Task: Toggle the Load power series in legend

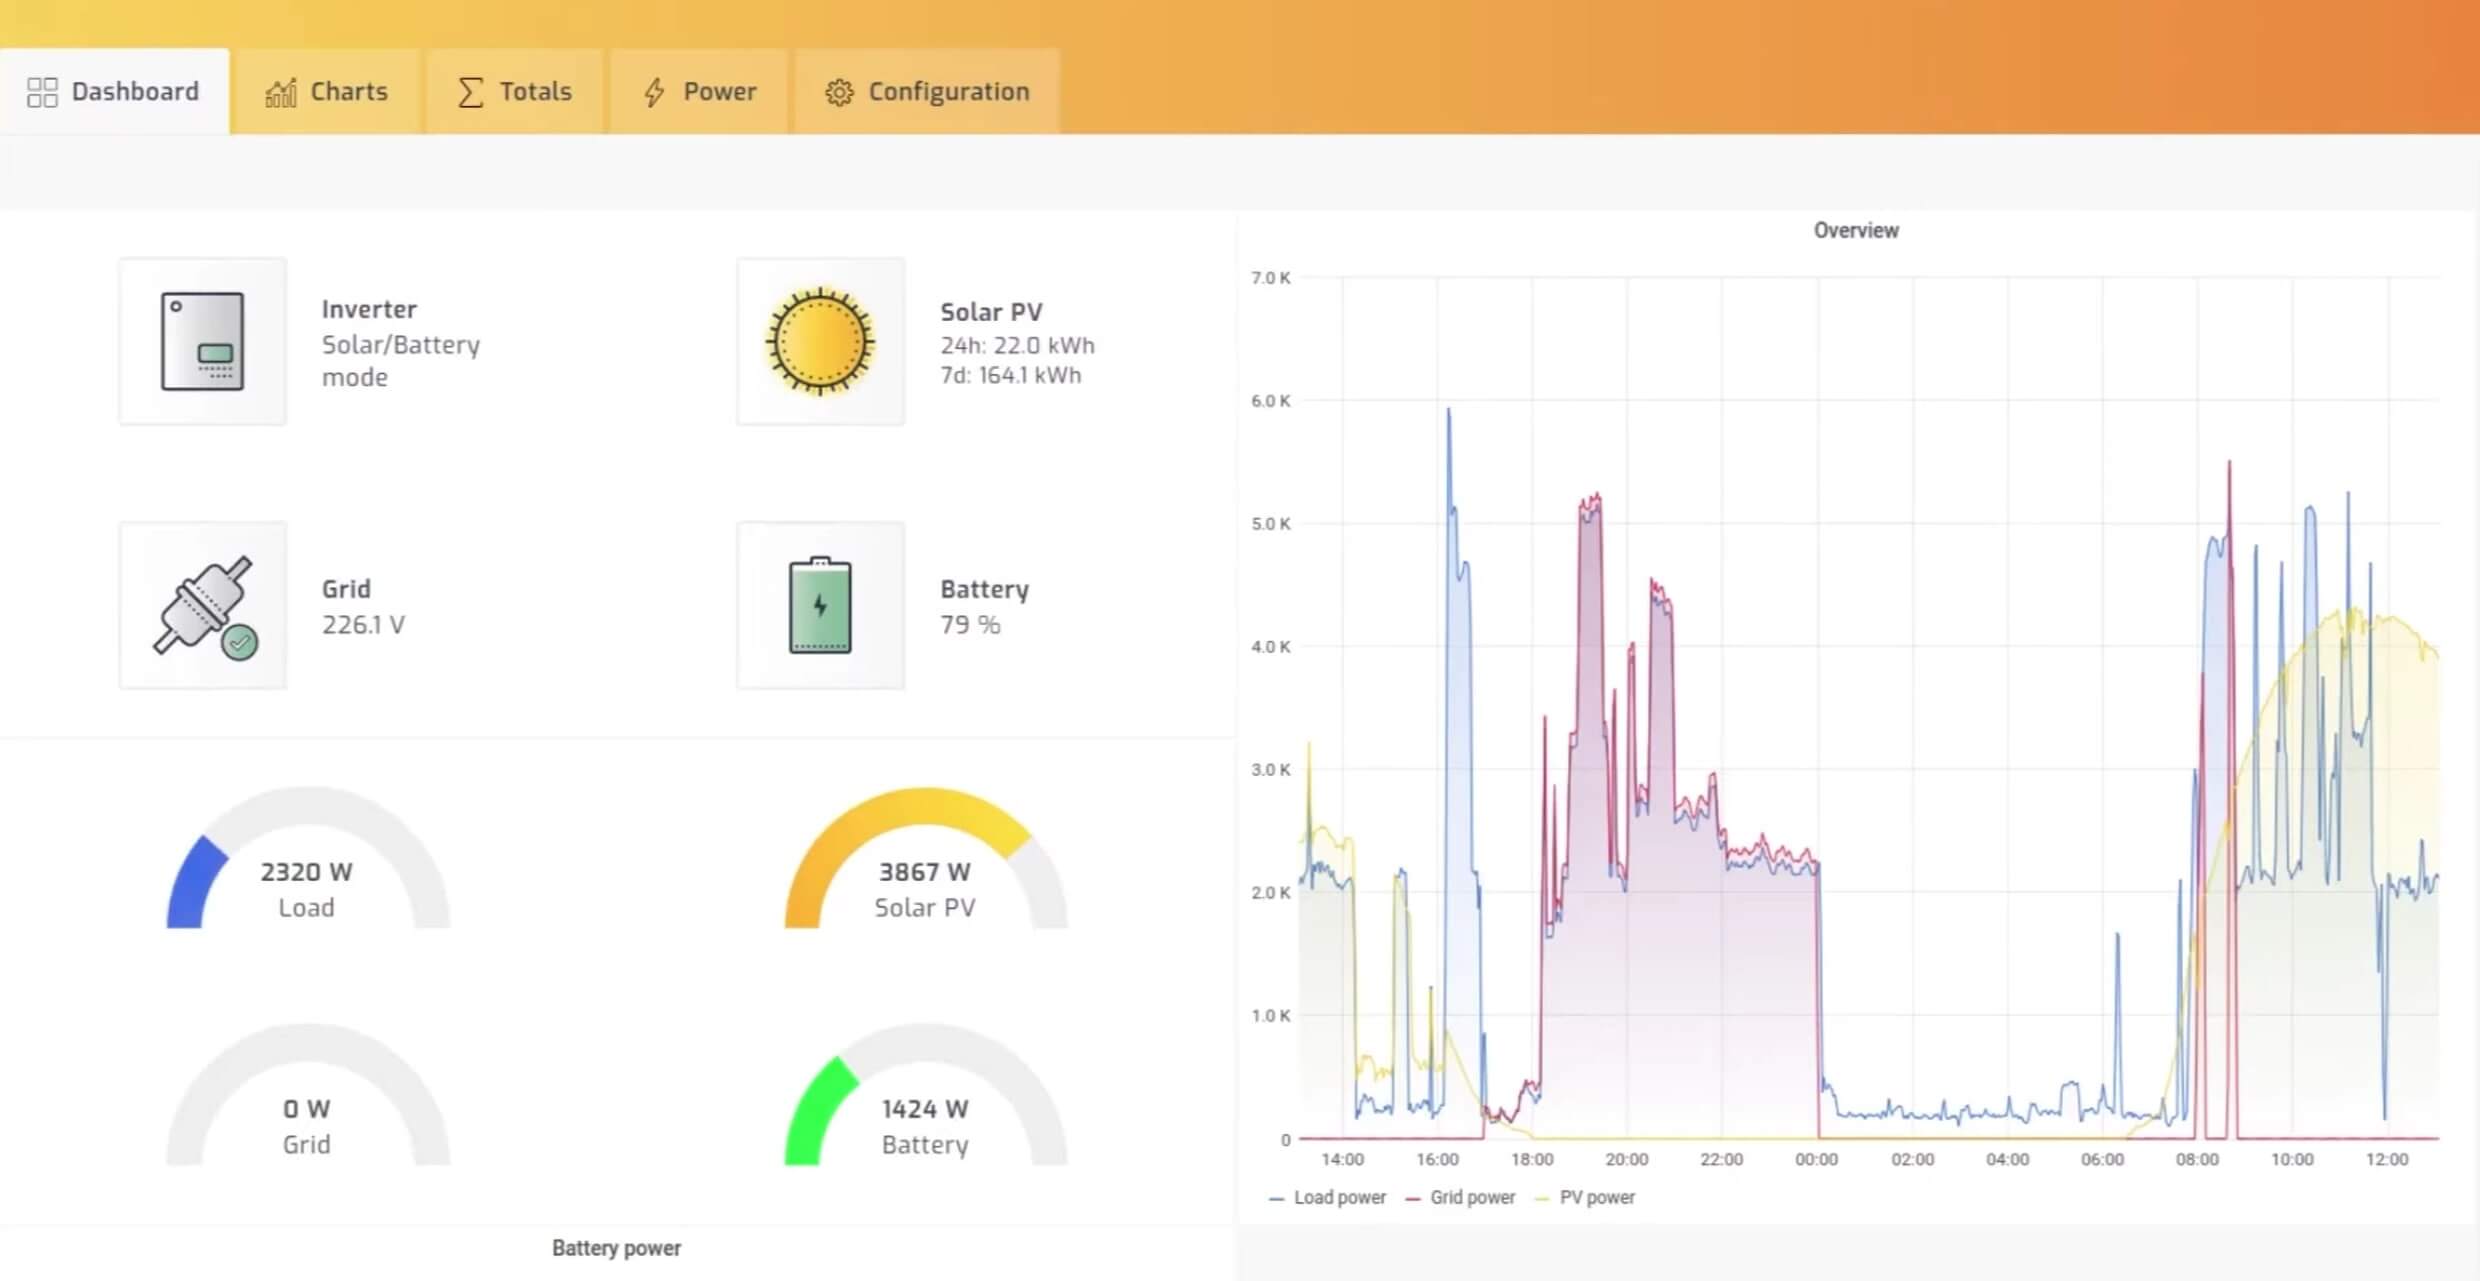Action: tap(1340, 1197)
